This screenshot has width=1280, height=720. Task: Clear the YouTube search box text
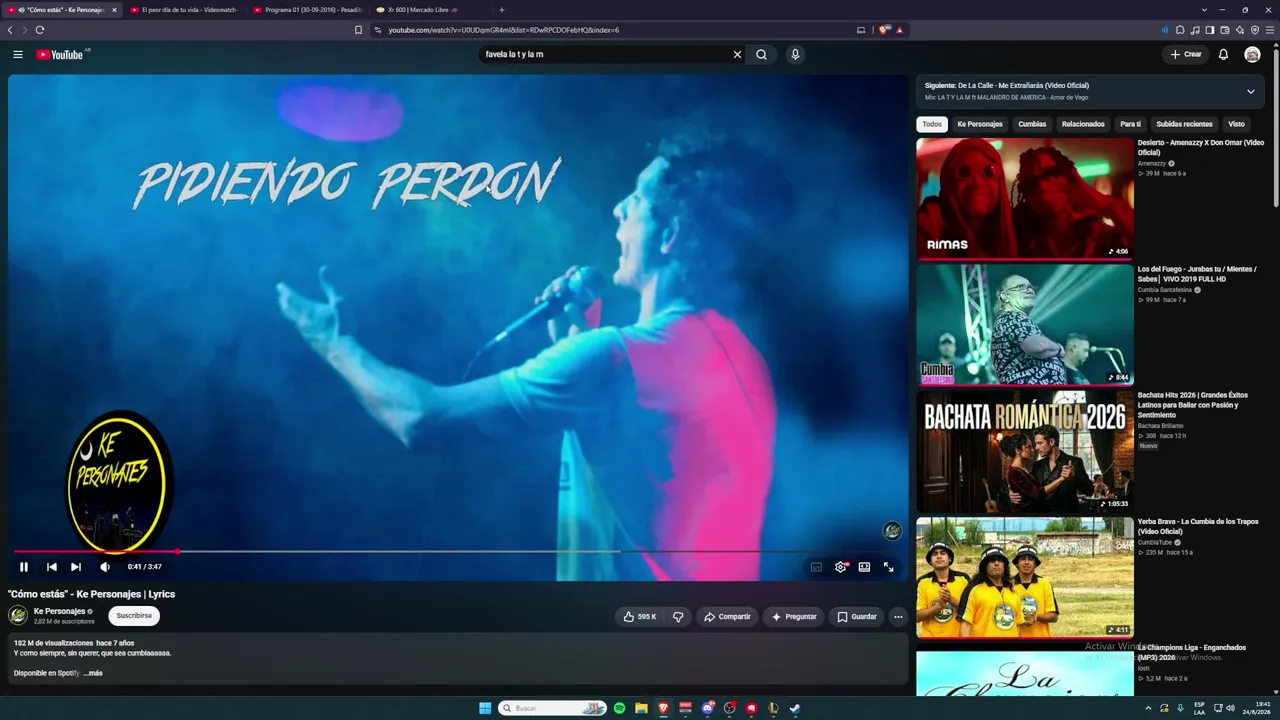pos(738,54)
